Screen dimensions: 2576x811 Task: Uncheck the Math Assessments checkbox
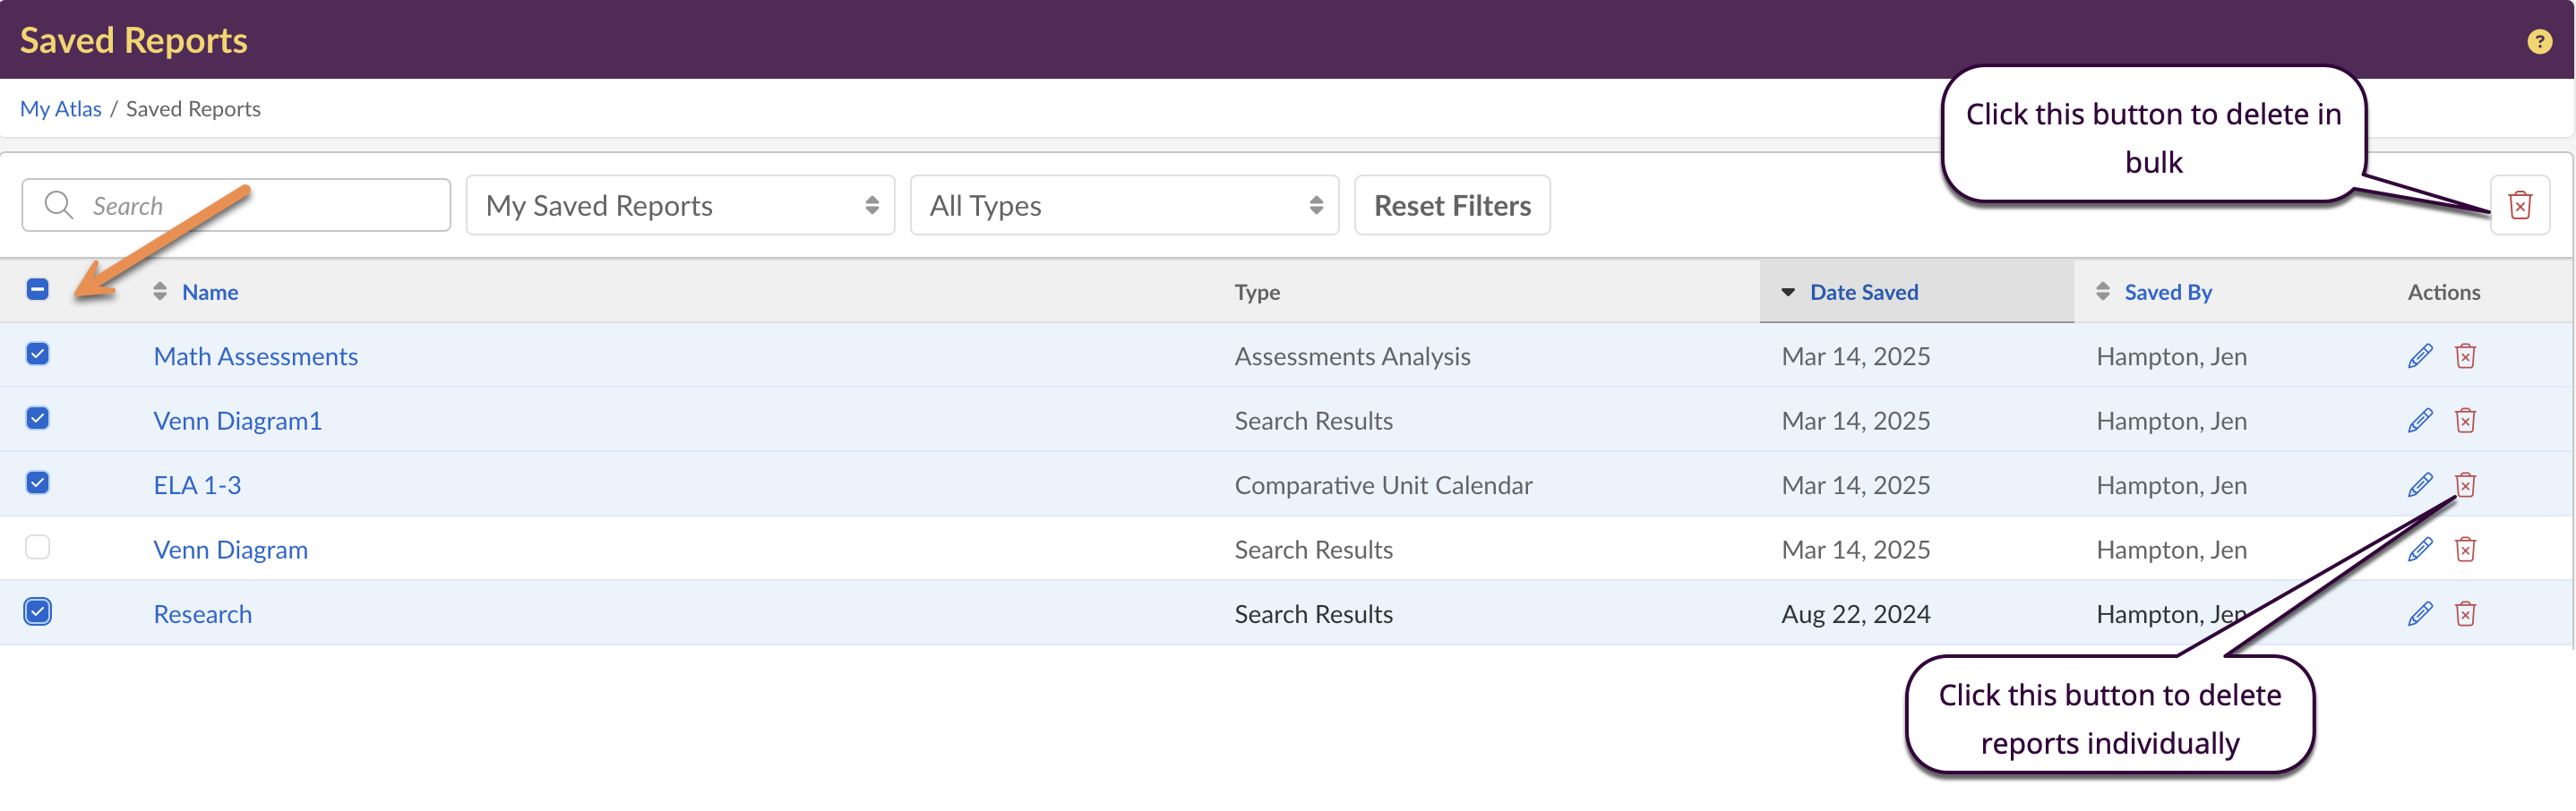(38, 354)
